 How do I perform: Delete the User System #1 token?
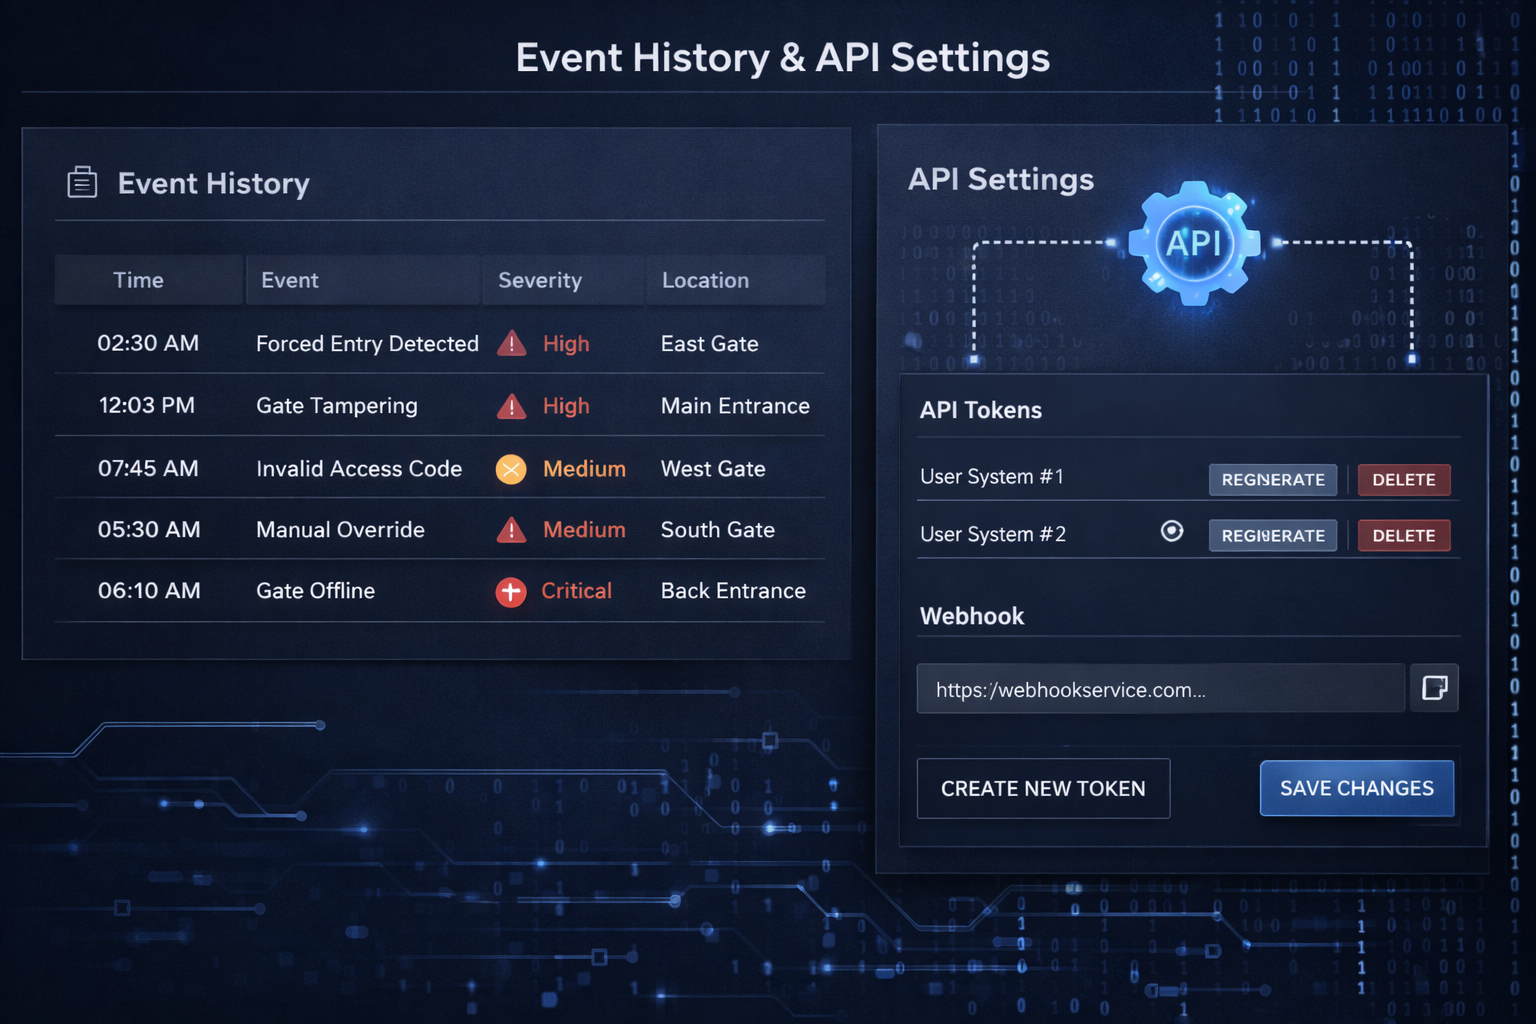1403,479
